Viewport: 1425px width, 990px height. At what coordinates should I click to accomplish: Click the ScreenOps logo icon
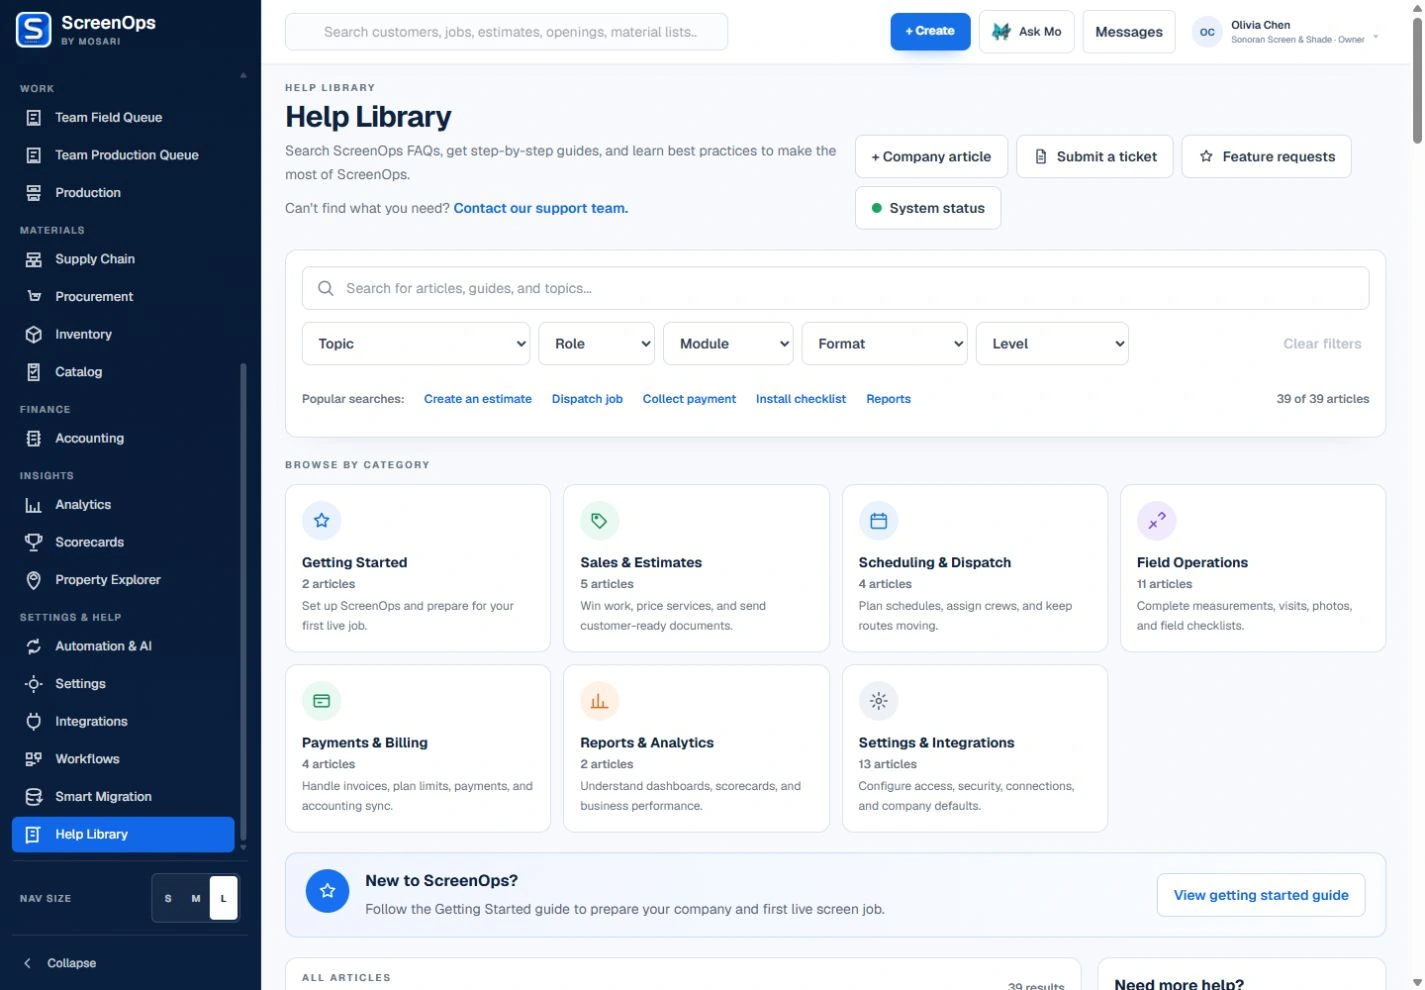tap(34, 30)
